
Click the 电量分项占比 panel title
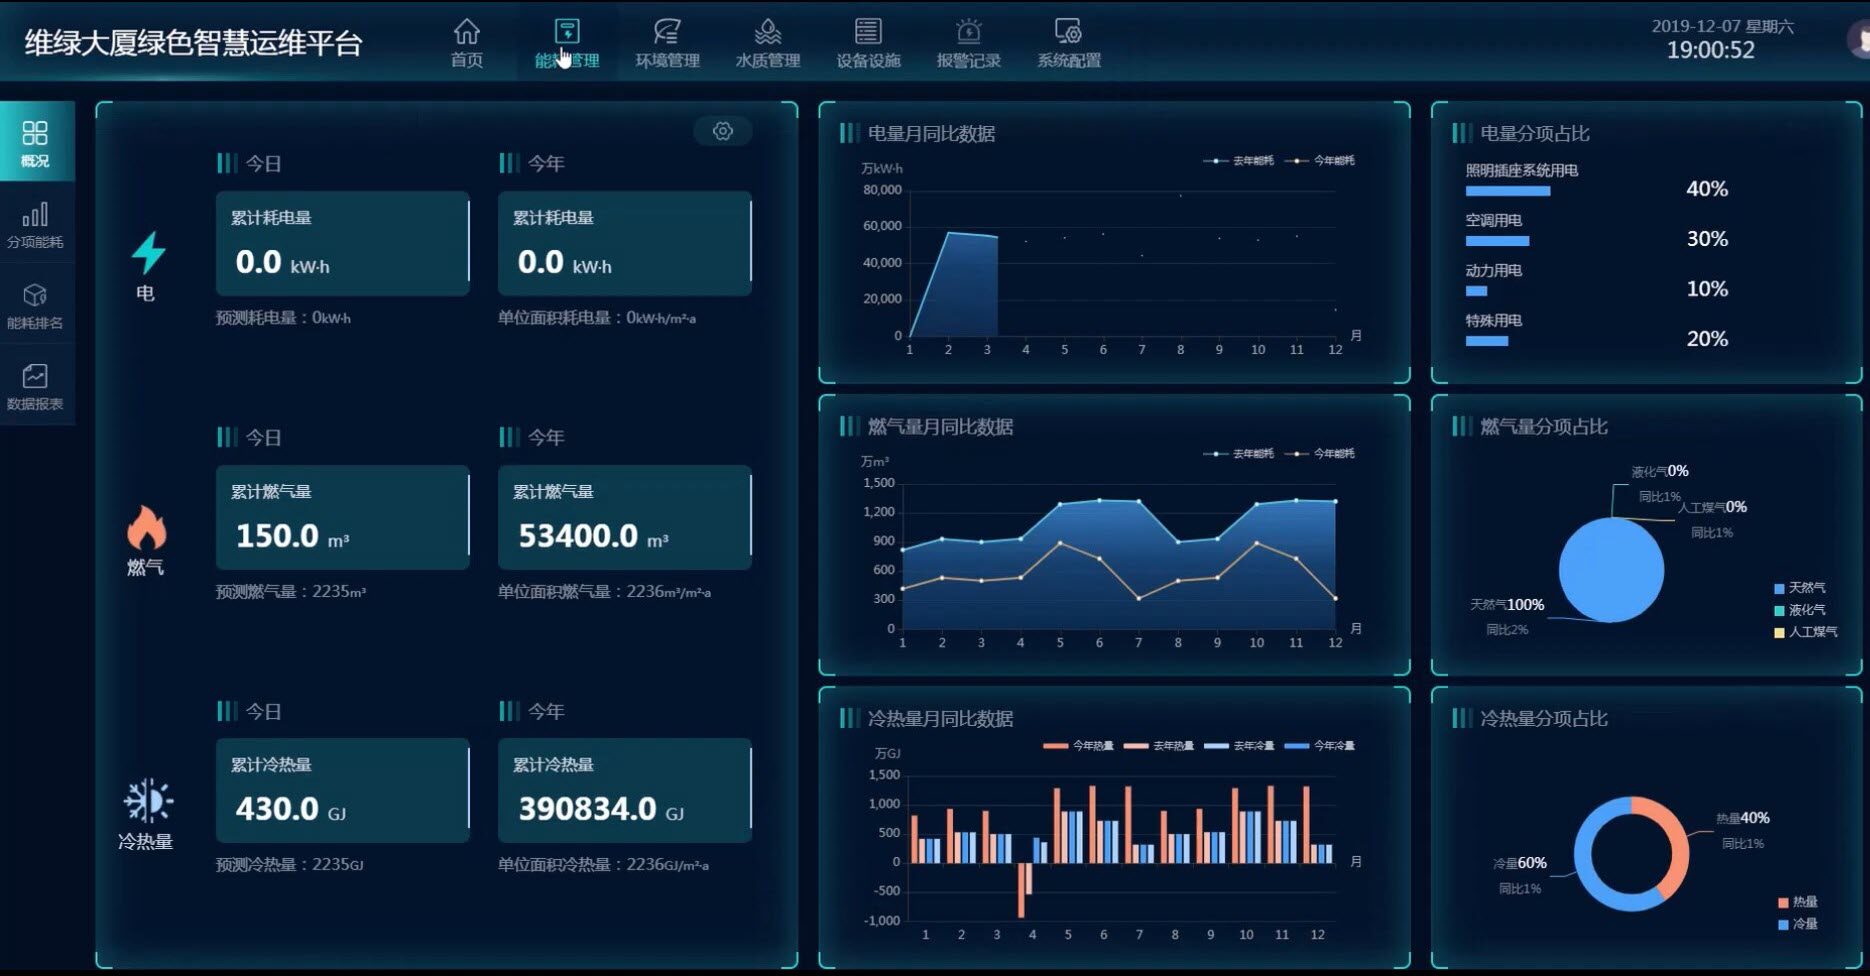[x=1534, y=133]
